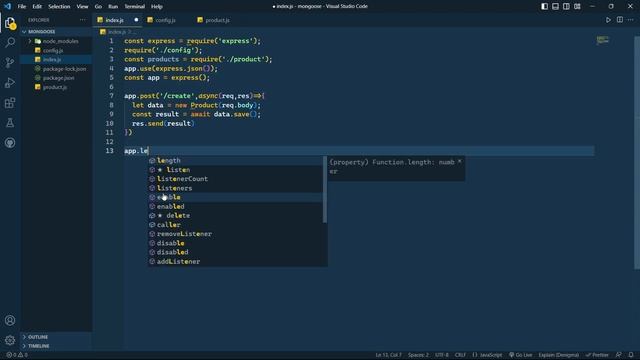
Task: Open errors and warnings status indicator
Action: (17, 355)
